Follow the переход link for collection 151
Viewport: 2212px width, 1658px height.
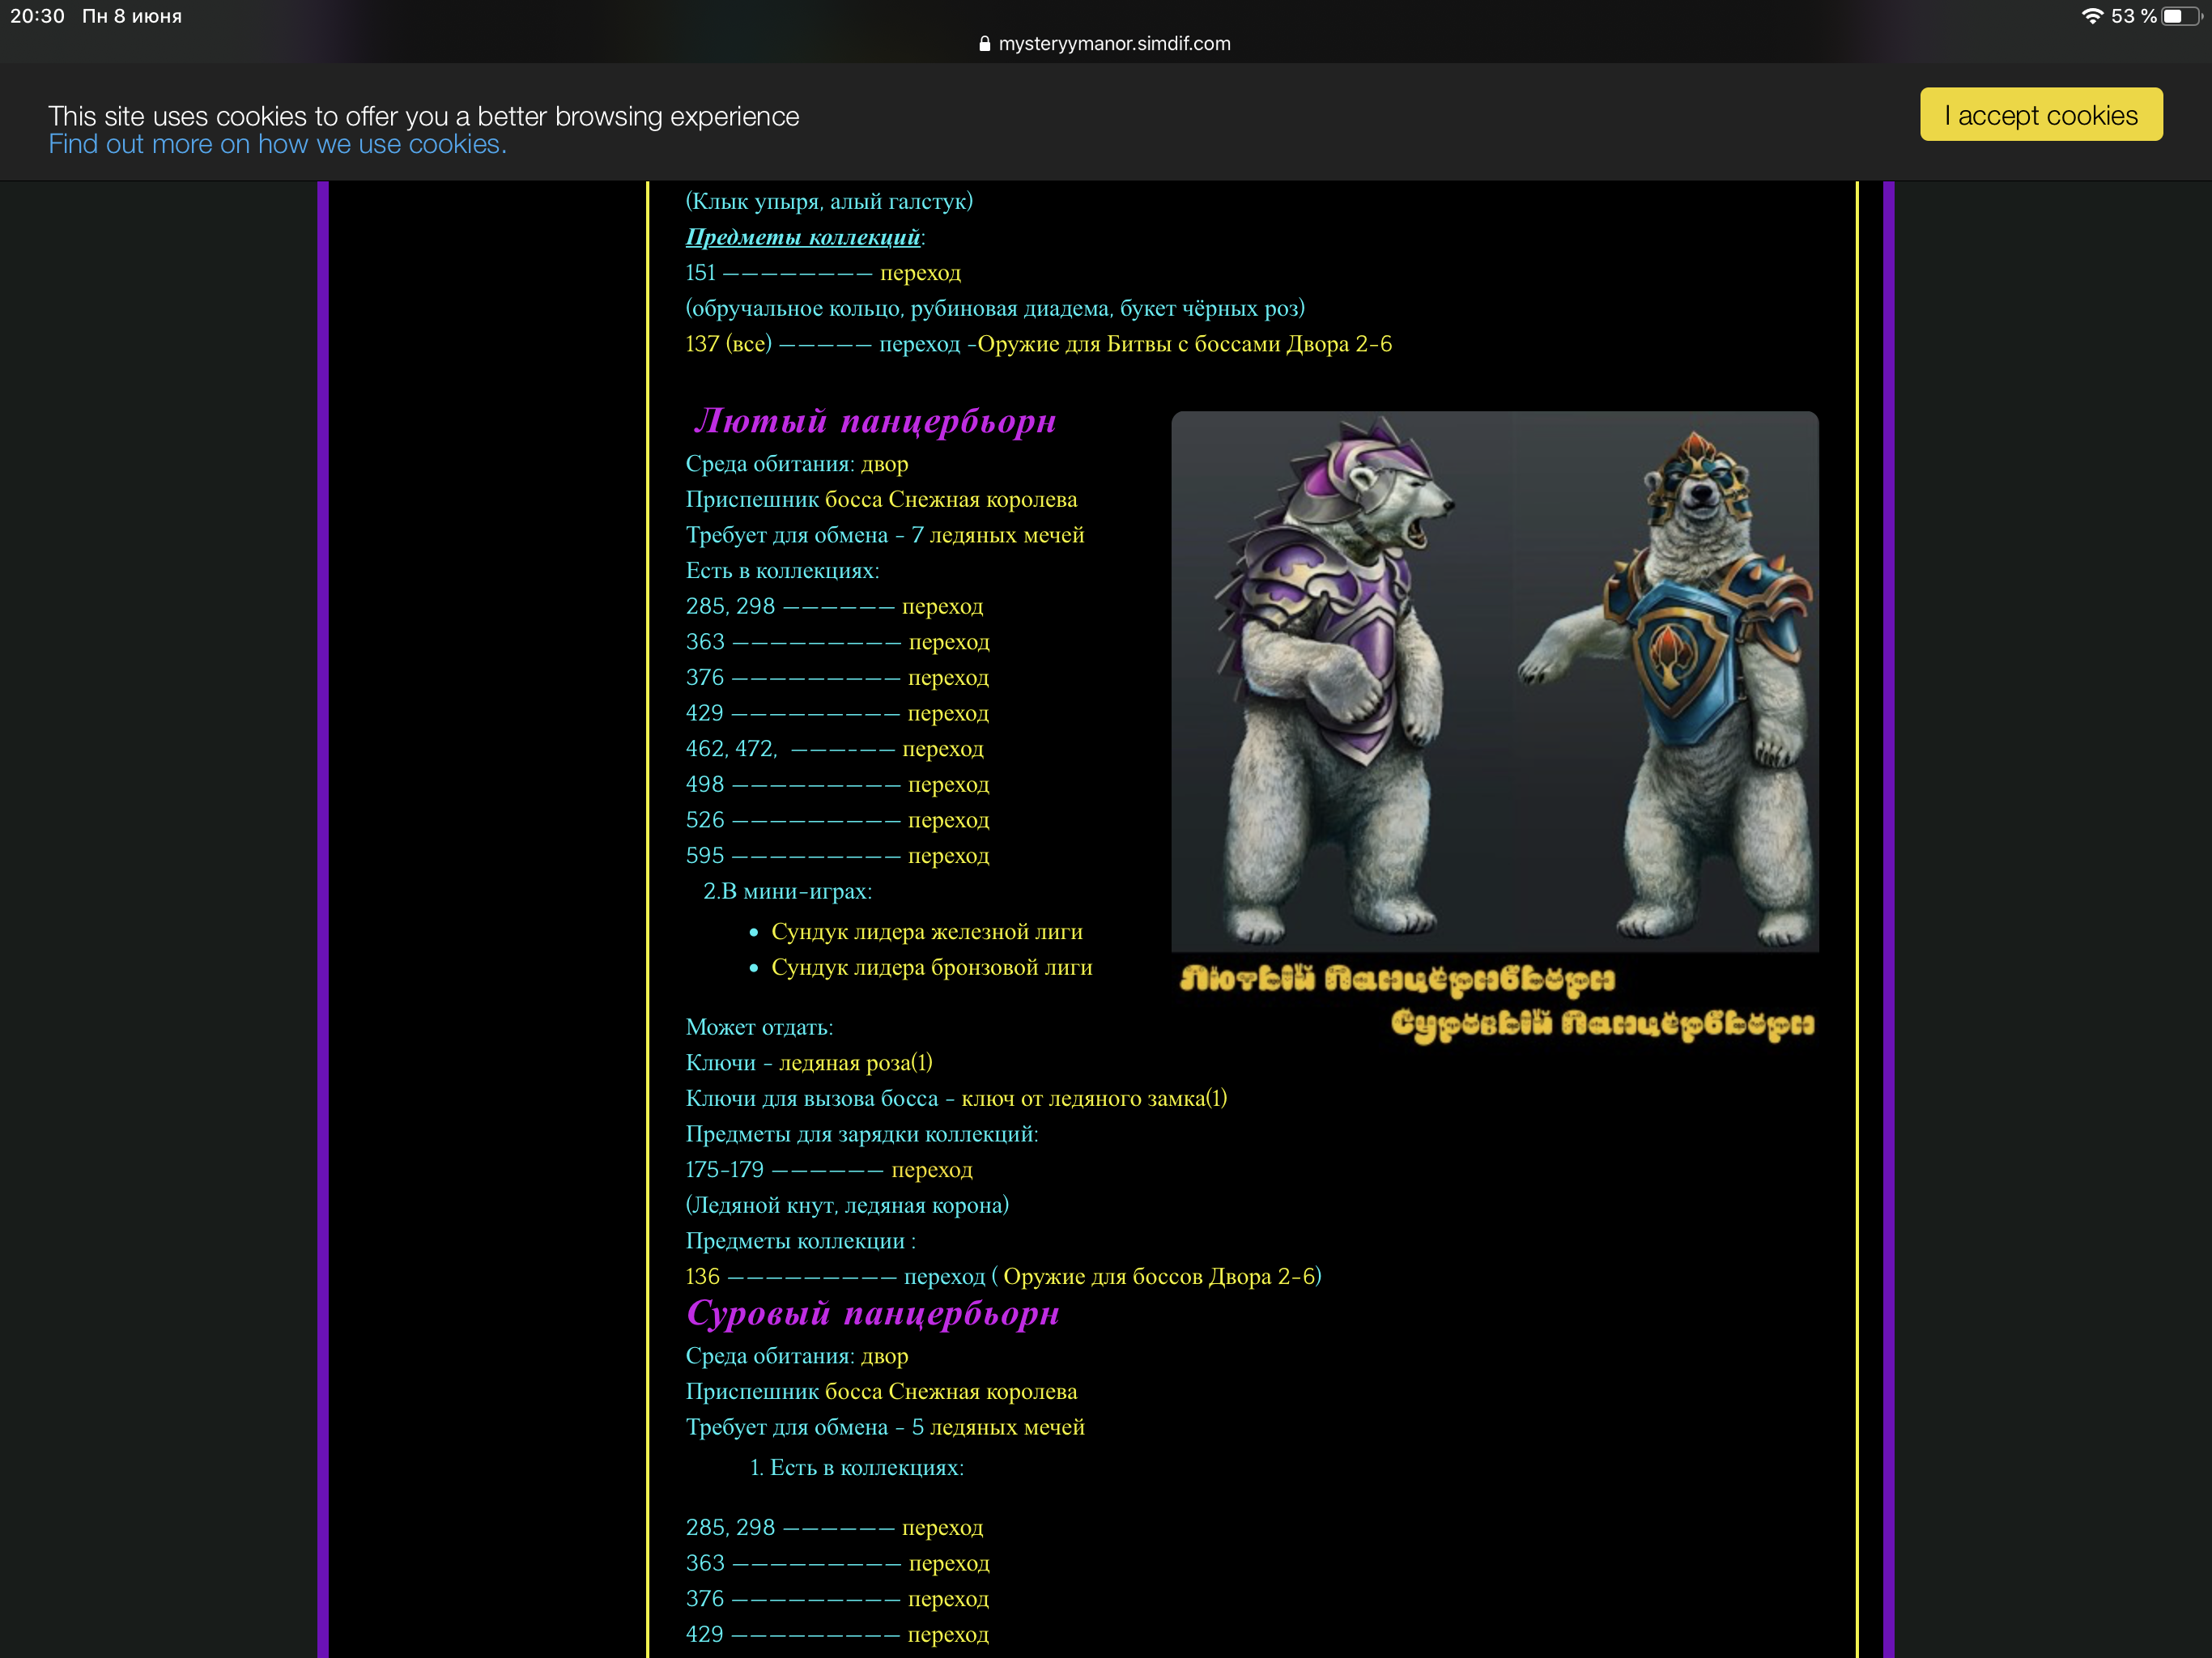920,272
